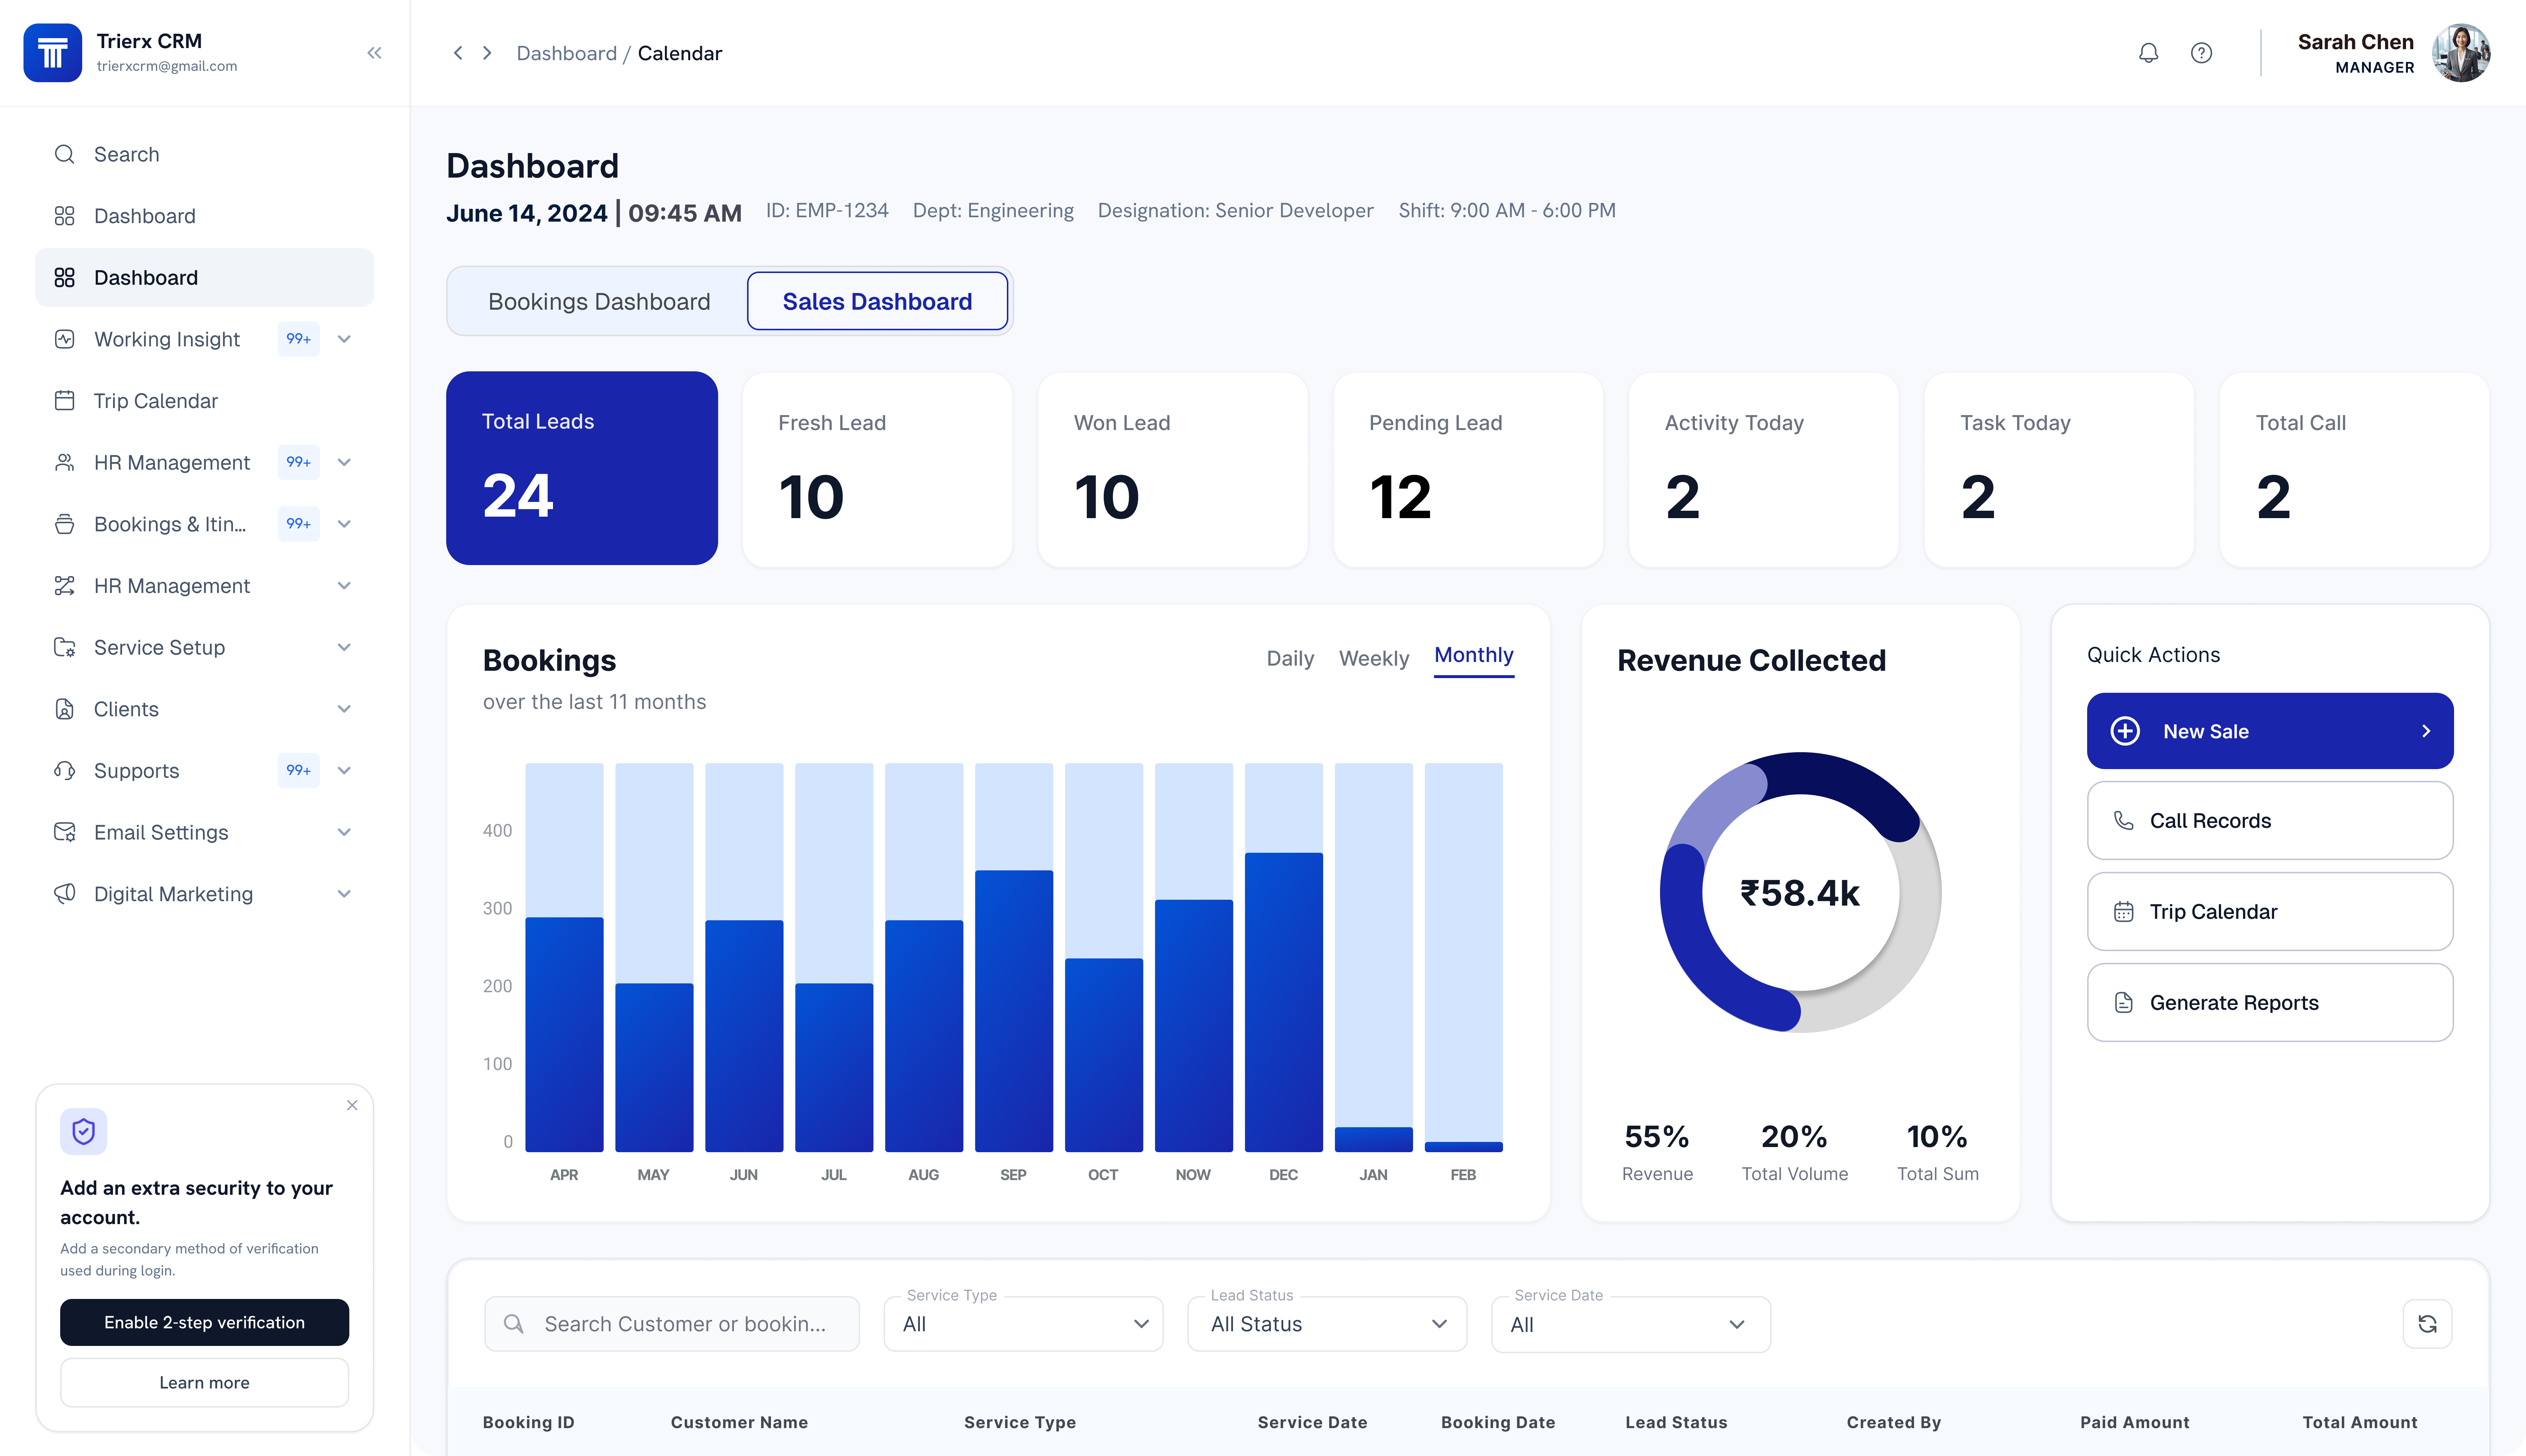The height and width of the screenshot is (1456, 2526).
Task: Open Trip Calendar in the sidebar
Action: tap(204, 401)
